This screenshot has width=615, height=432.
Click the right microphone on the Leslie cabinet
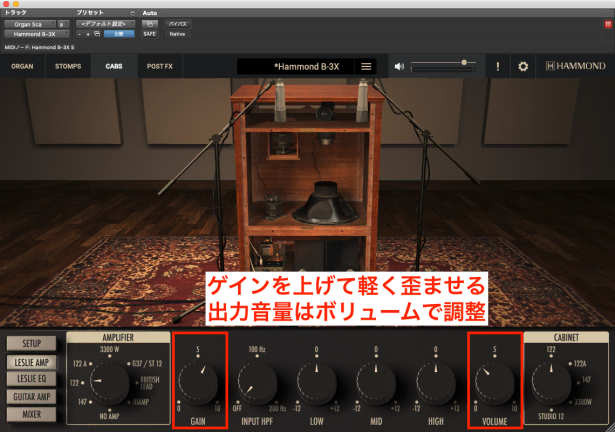[362, 100]
